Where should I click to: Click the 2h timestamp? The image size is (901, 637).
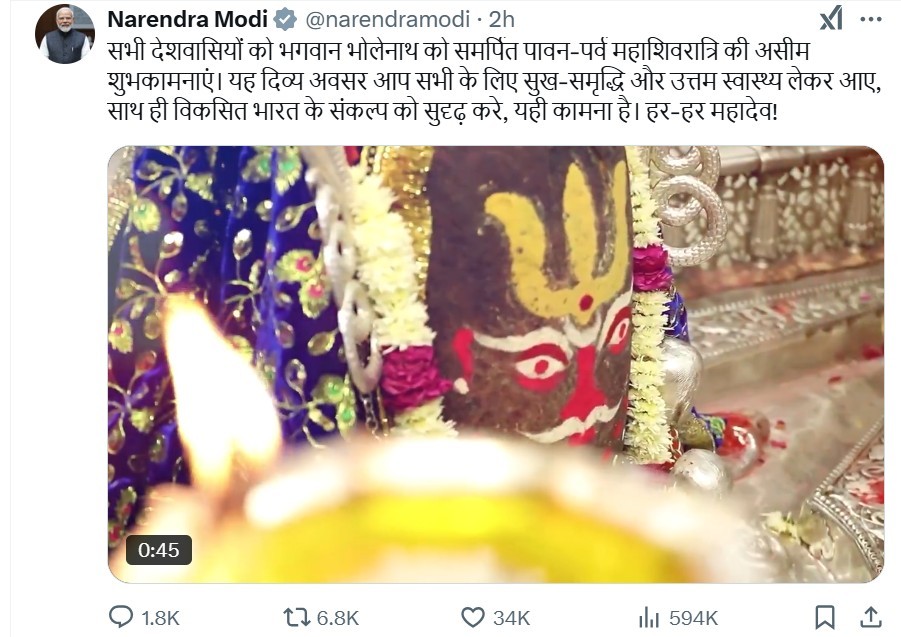pos(502,19)
